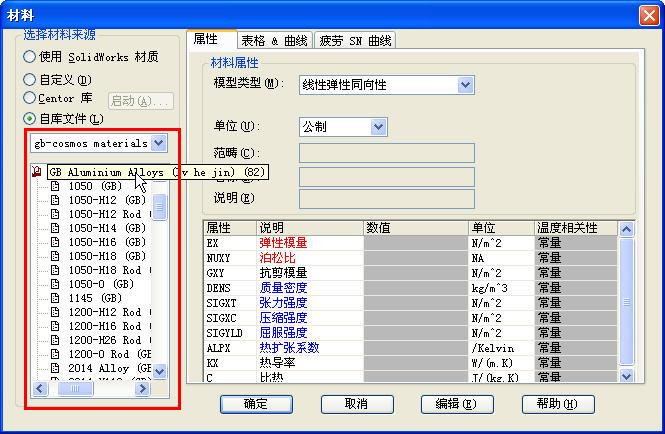665x434 pixels.
Task: Click the 取消 button
Action: click(x=357, y=404)
